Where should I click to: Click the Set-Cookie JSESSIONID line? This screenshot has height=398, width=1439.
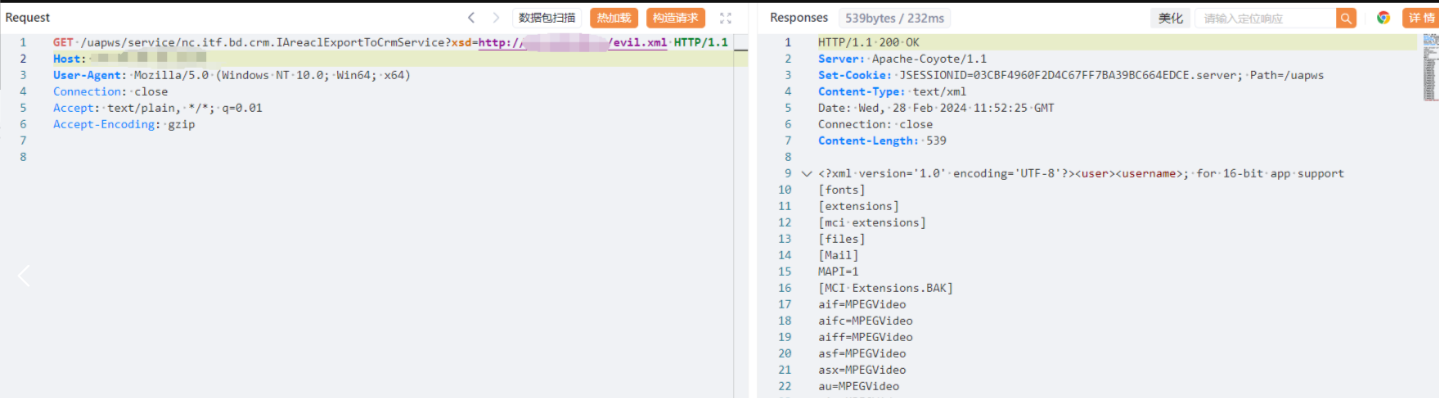pos(1071,75)
